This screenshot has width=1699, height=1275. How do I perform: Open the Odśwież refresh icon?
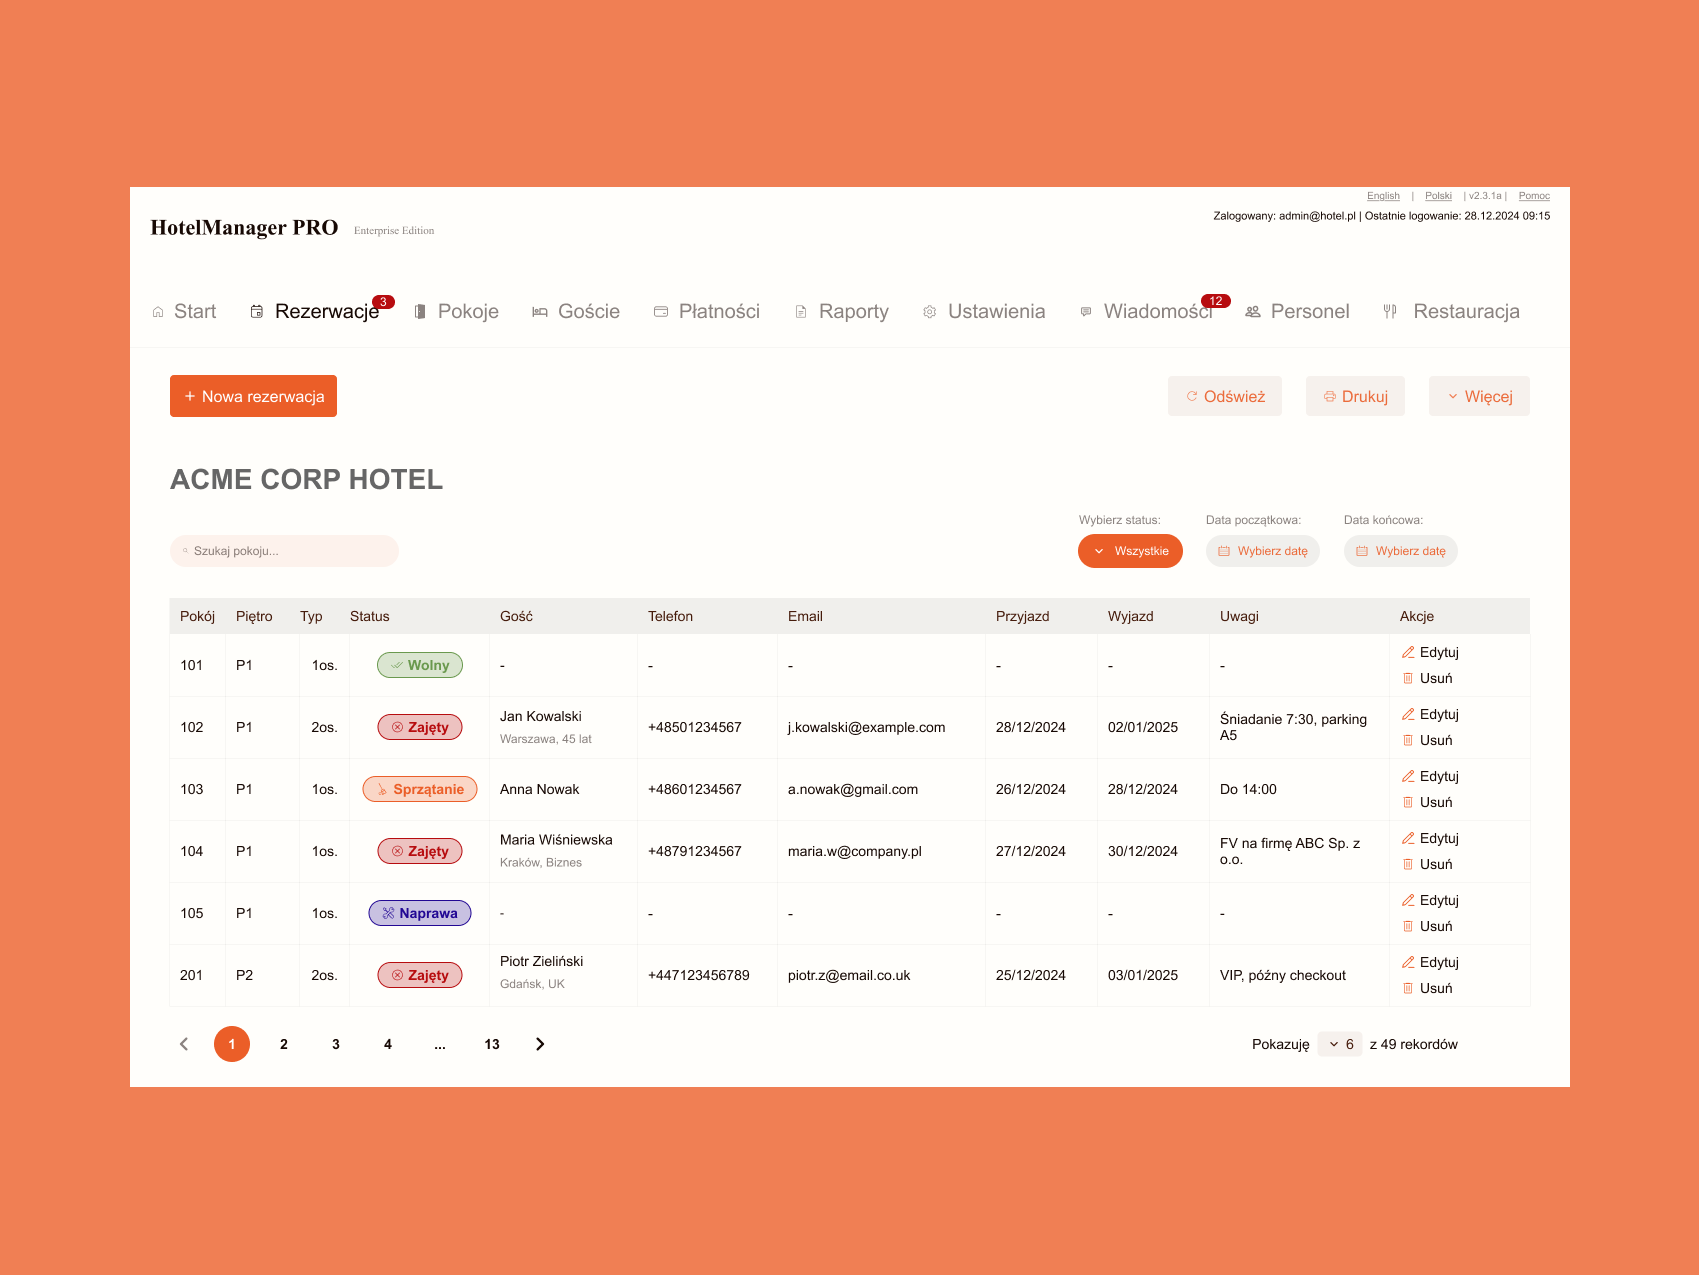(x=1192, y=396)
